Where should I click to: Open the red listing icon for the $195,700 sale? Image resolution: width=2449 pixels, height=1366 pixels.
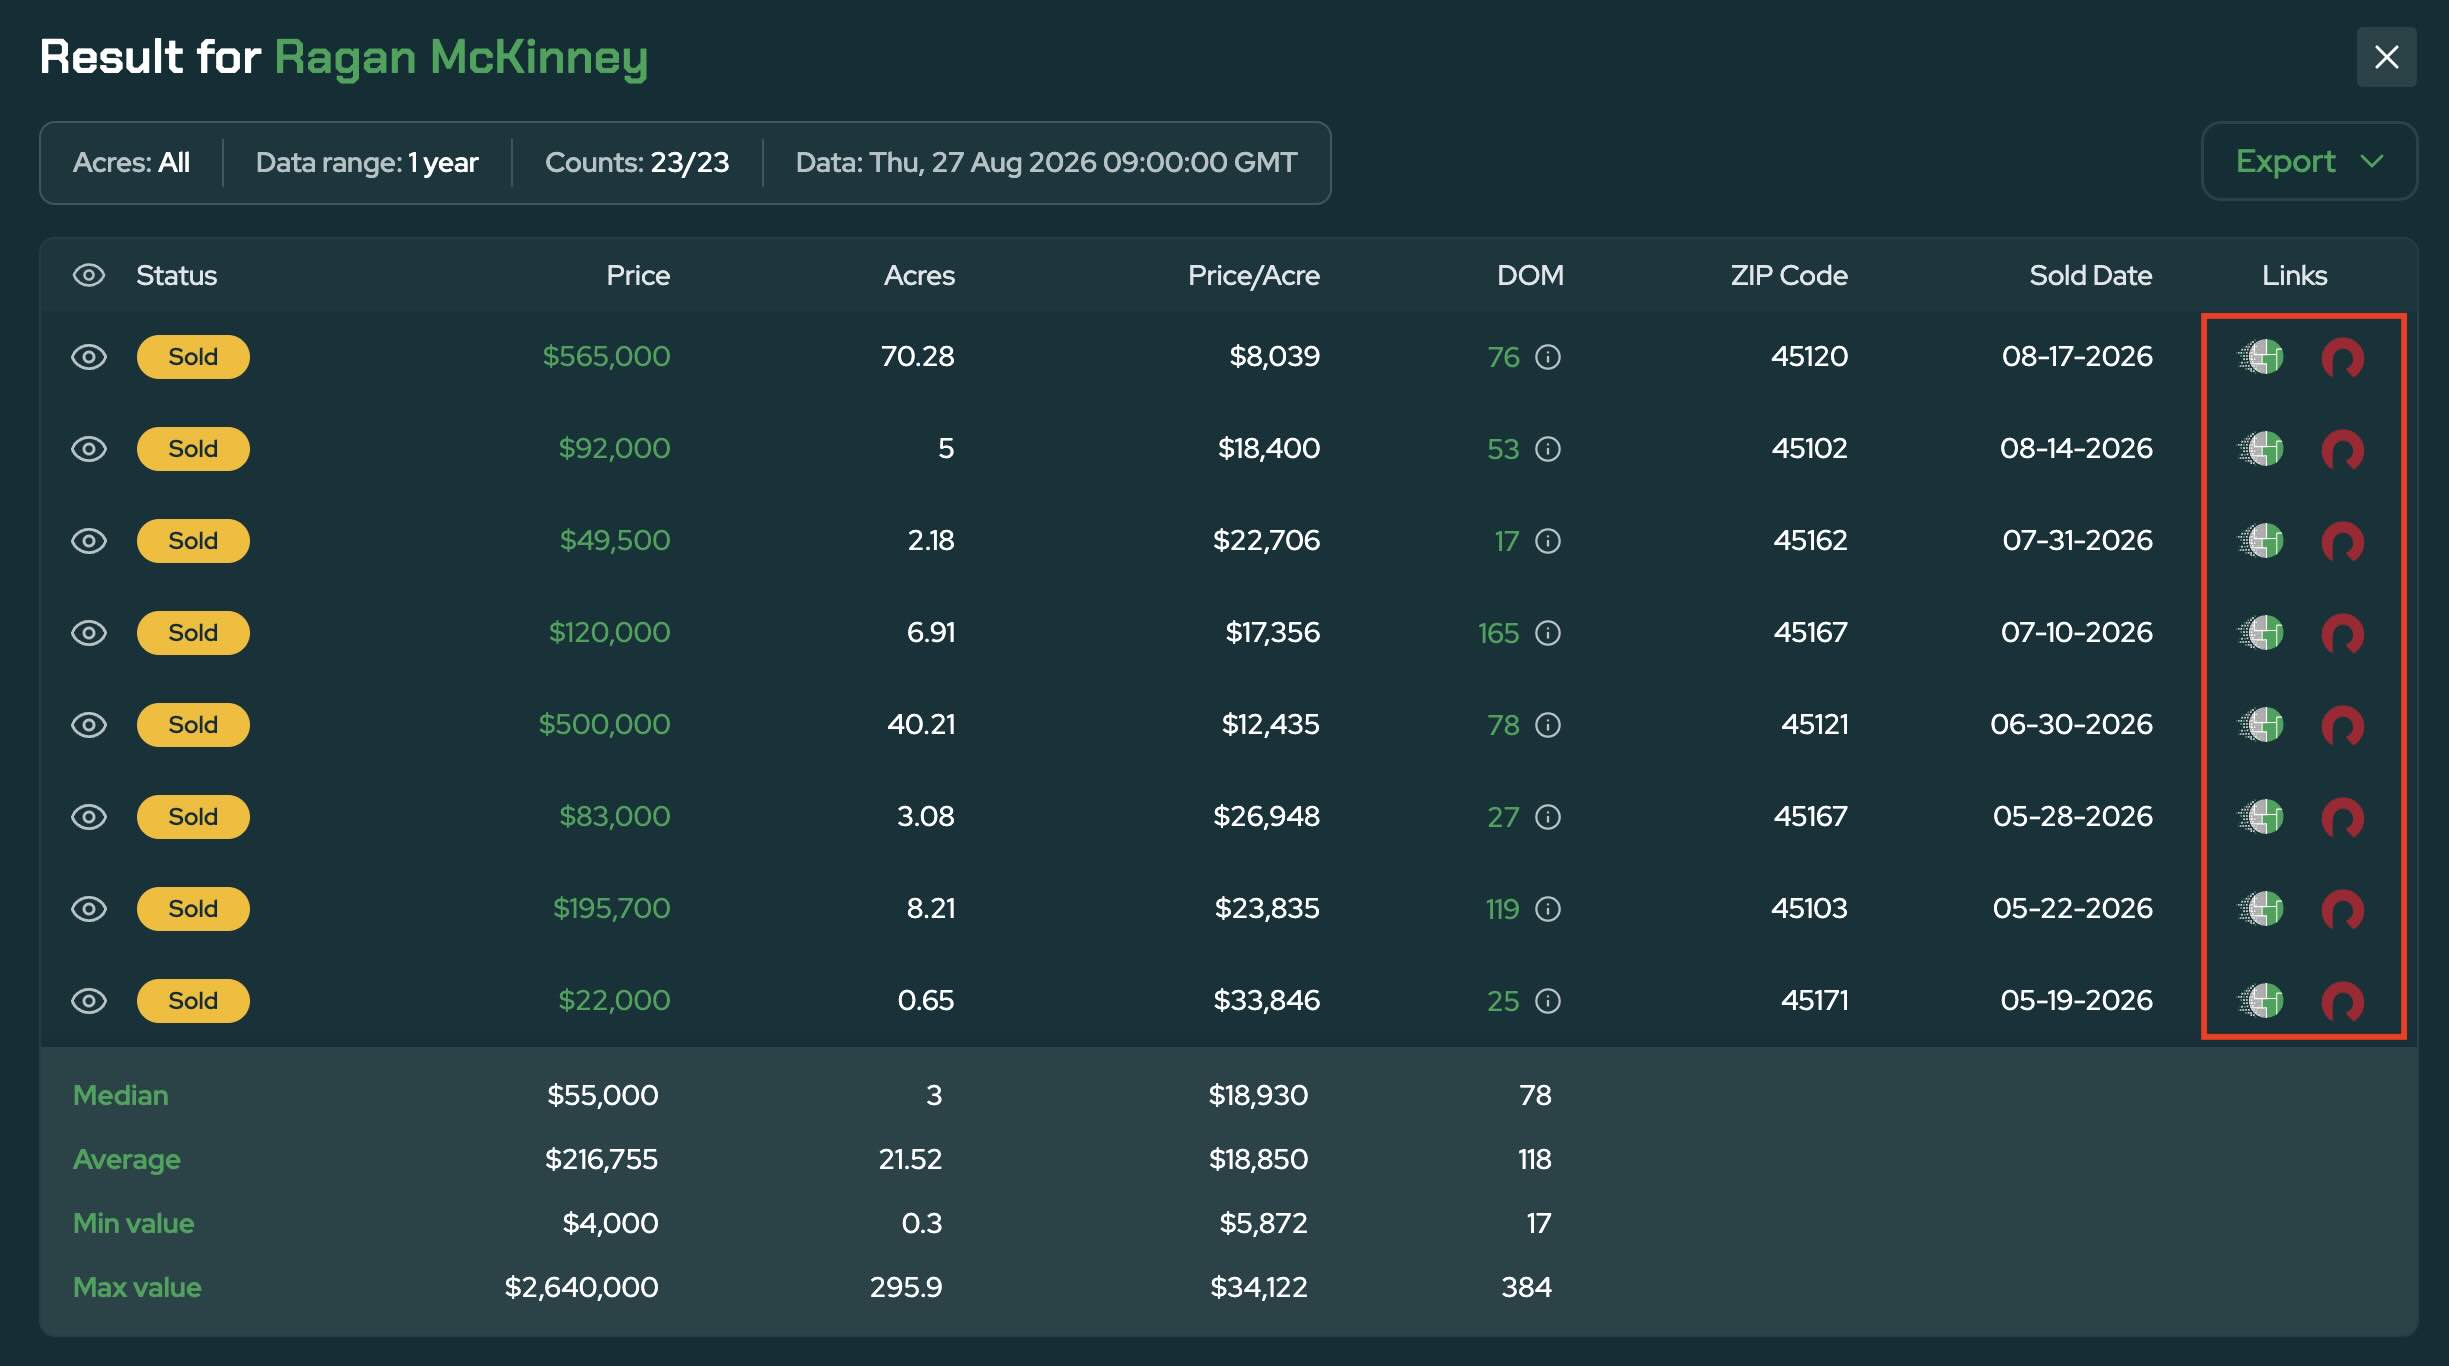[x=2342, y=909]
